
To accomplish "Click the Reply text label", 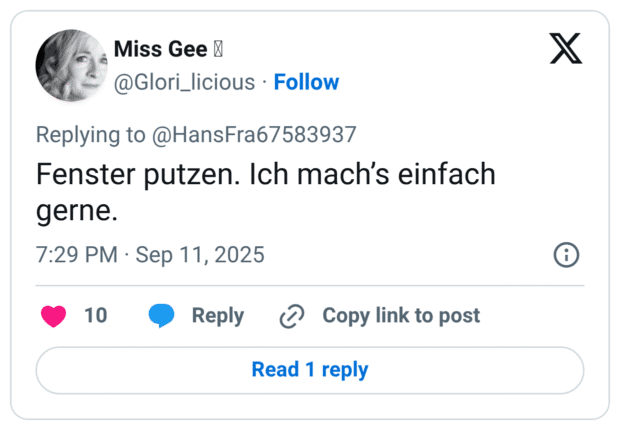I will [217, 316].
